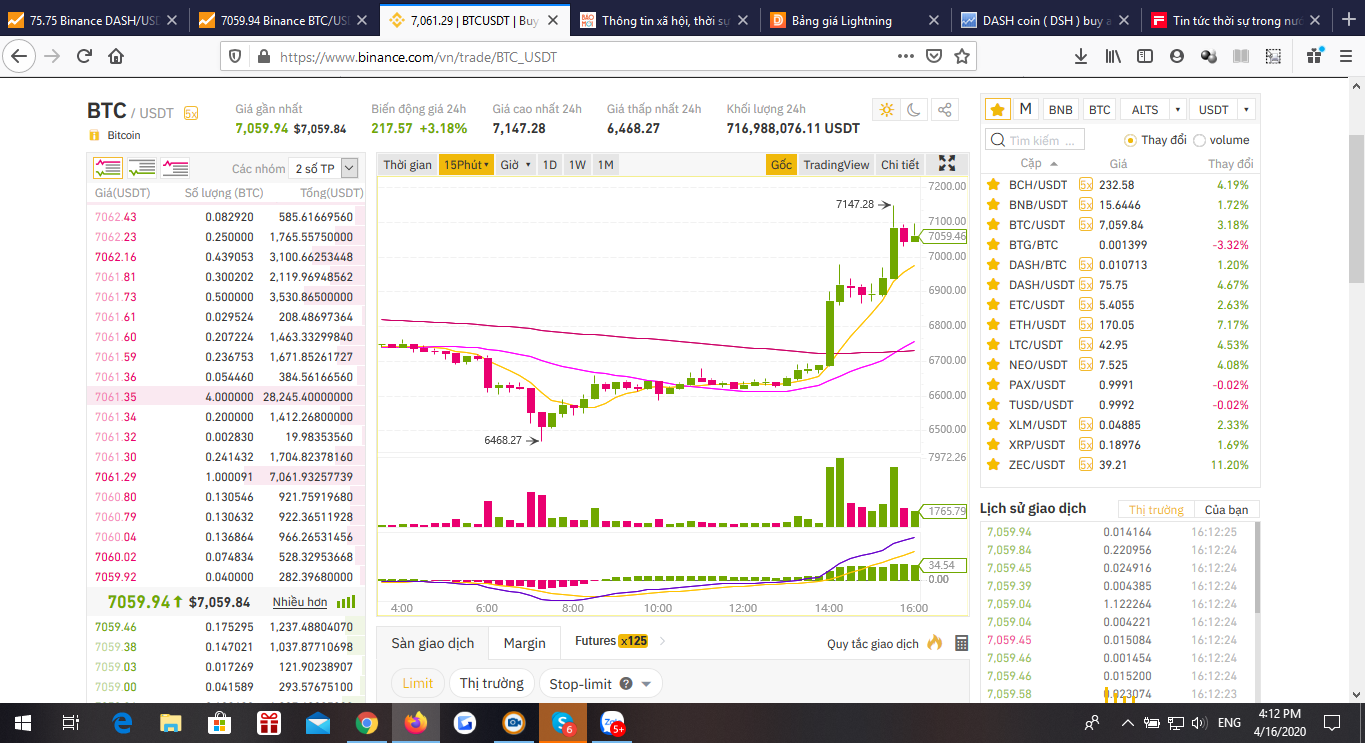The height and width of the screenshot is (743, 1365).
Task: Set chart interval to 1D
Action: 549,164
